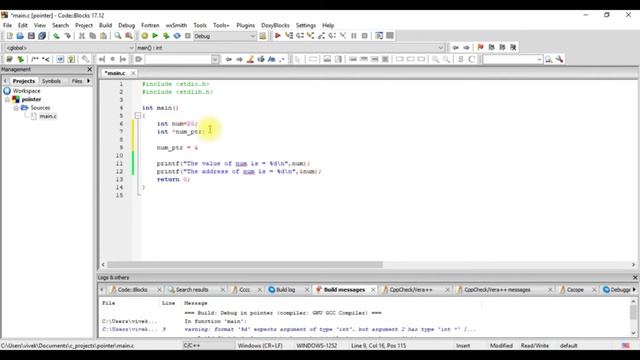
Task: Jump forward with right arrow icon
Action: [x=467, y=47]
